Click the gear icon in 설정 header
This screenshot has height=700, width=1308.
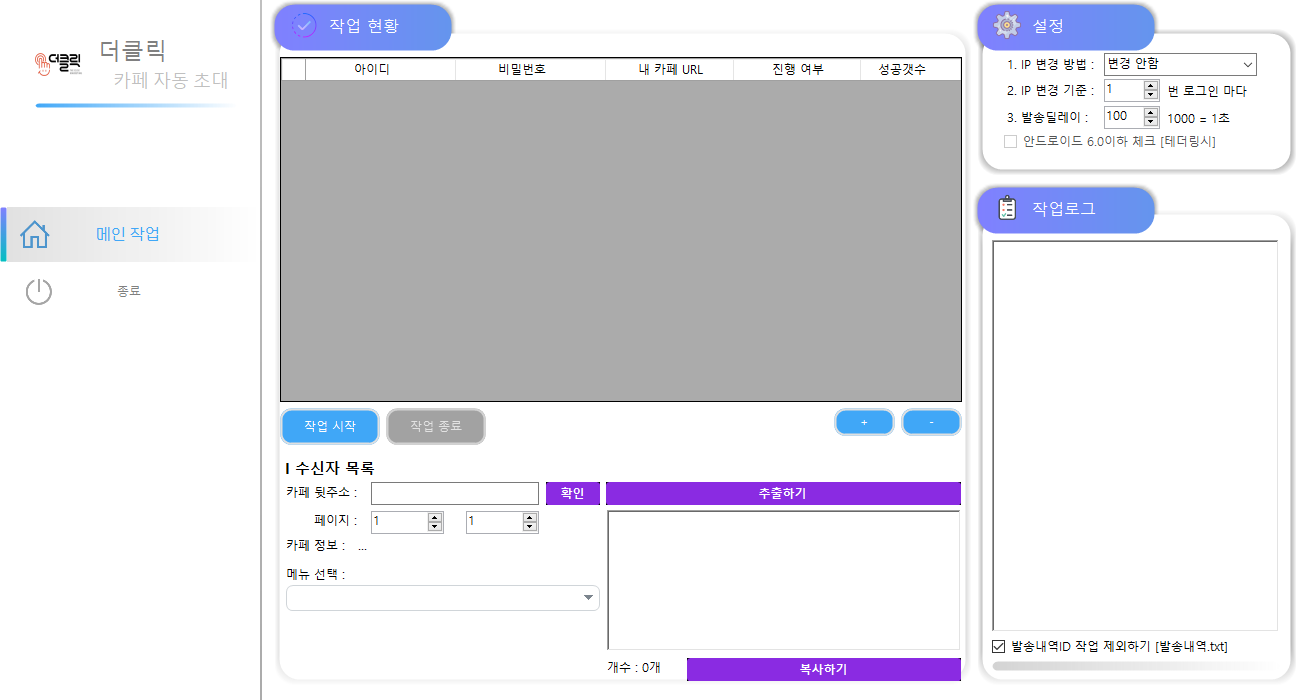pyautogui.click(x=1007, y=26)
